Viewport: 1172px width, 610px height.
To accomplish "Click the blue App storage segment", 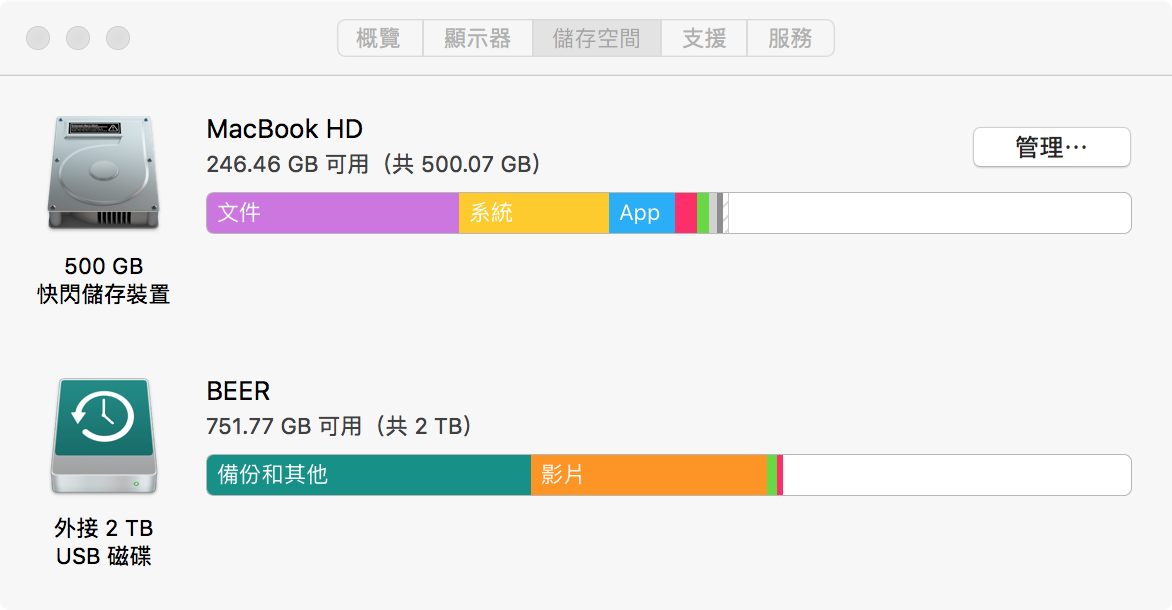I will pyautogui.click(x=641, y=213).
